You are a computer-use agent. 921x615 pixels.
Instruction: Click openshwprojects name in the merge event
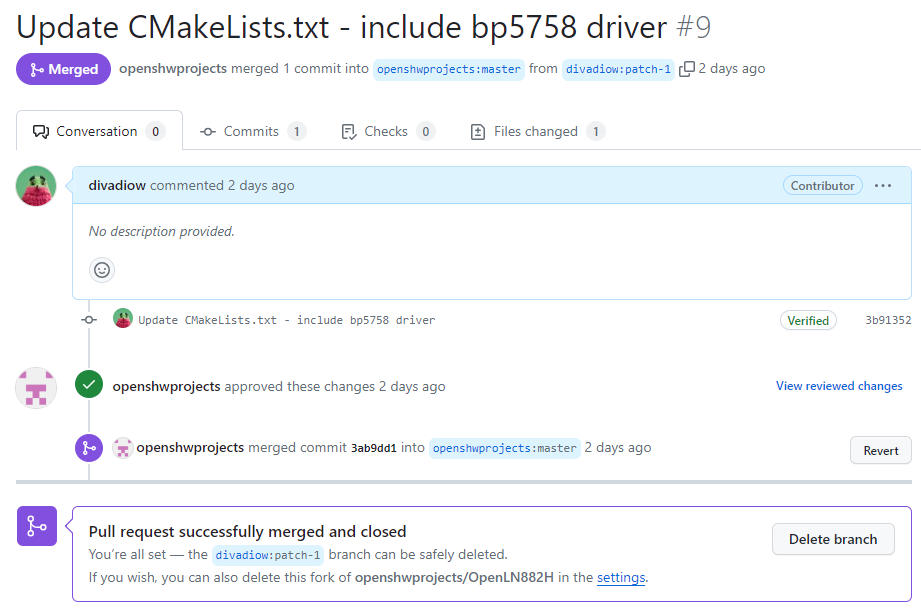click(x=190, y=448)
